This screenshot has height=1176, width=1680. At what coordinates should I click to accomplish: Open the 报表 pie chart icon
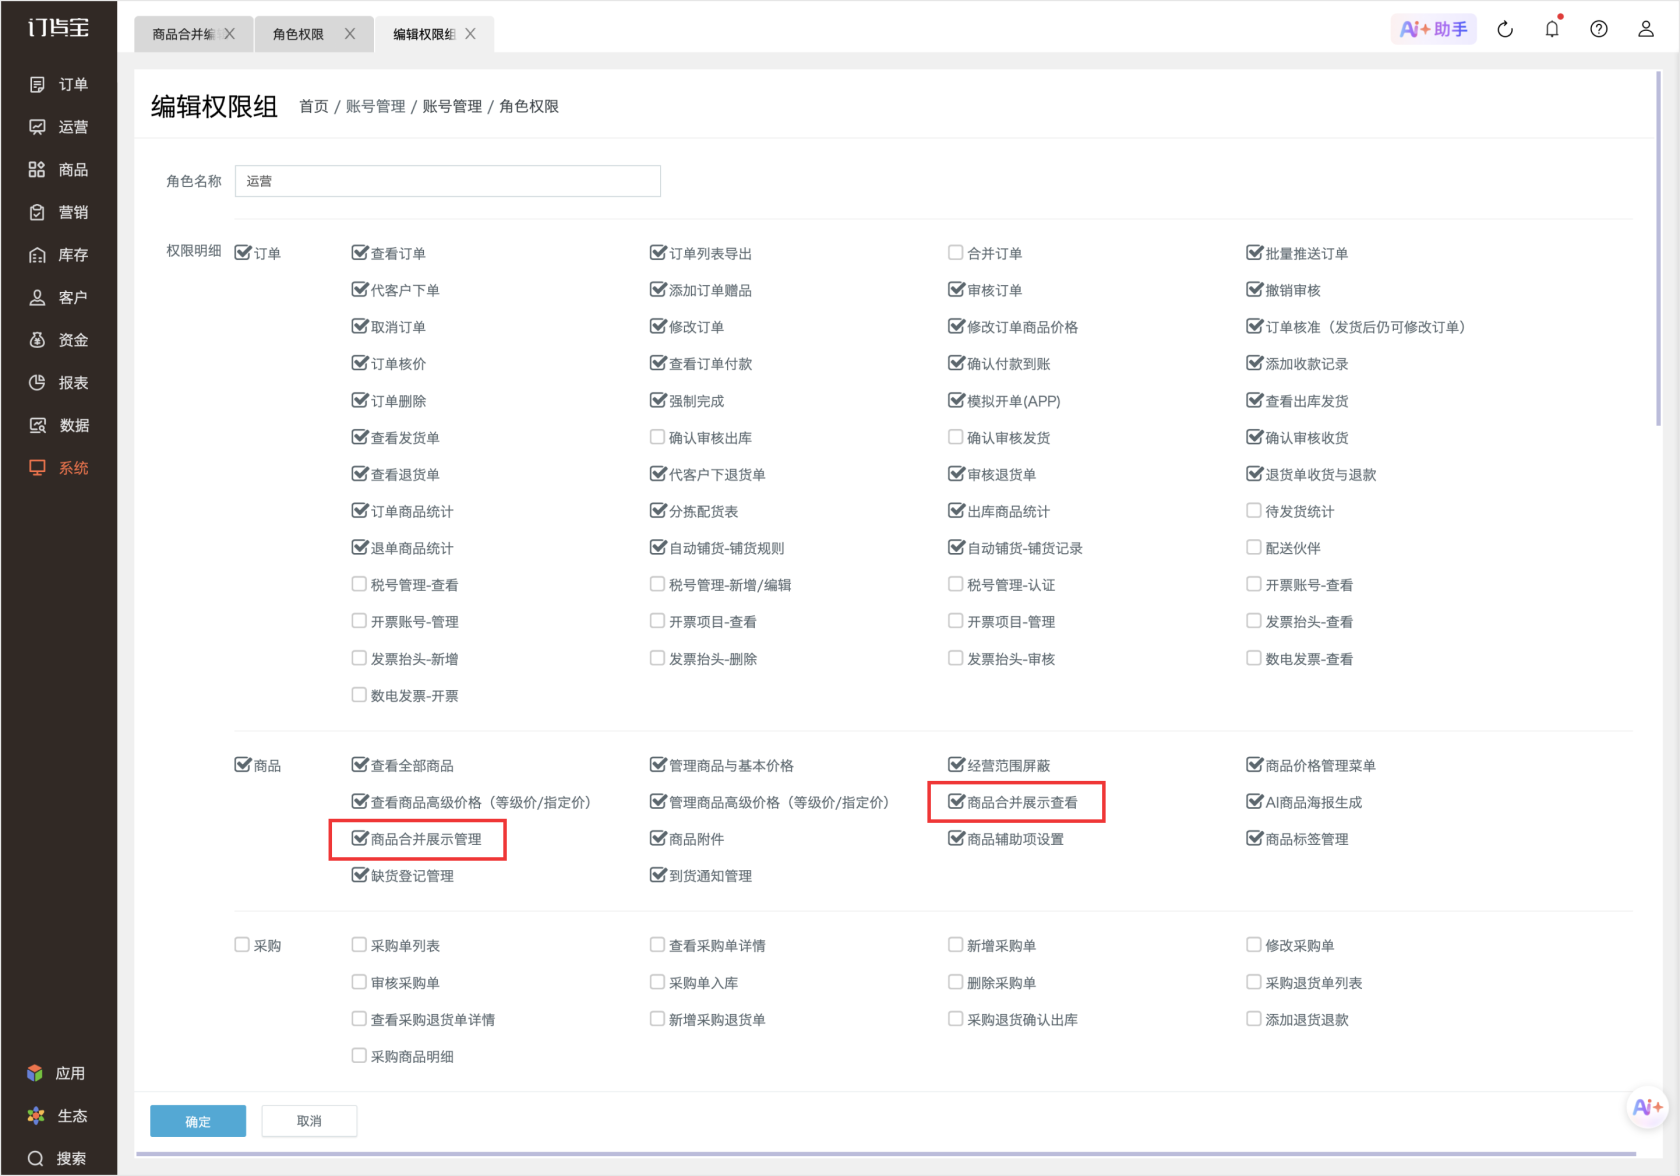[x=37, y=383]
